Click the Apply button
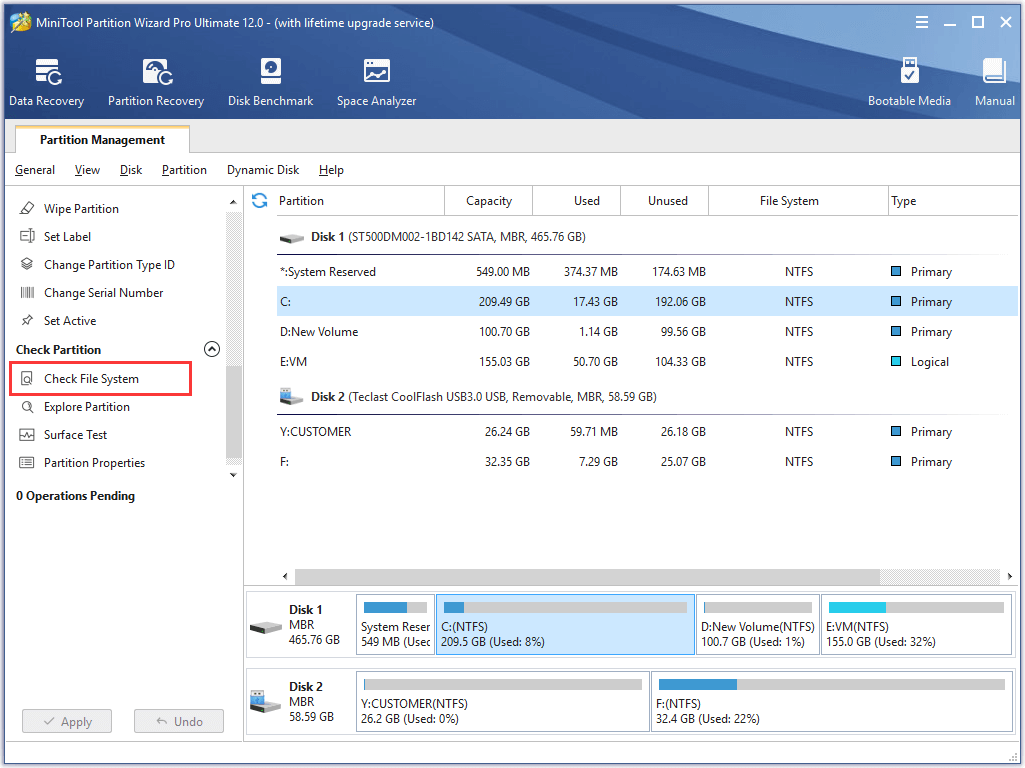This screenshot has width=1025, height=768. (66, 721)
